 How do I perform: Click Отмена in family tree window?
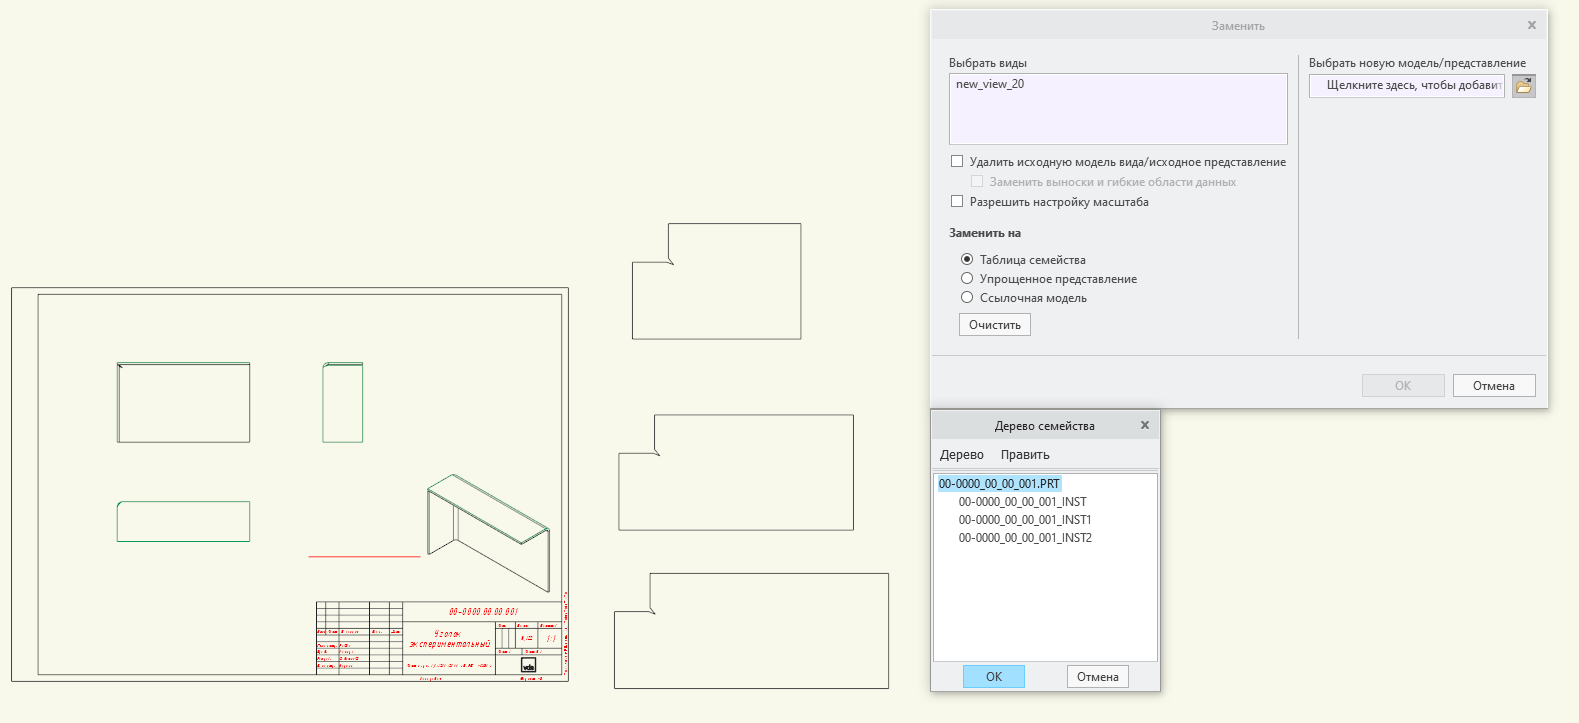1098,677
